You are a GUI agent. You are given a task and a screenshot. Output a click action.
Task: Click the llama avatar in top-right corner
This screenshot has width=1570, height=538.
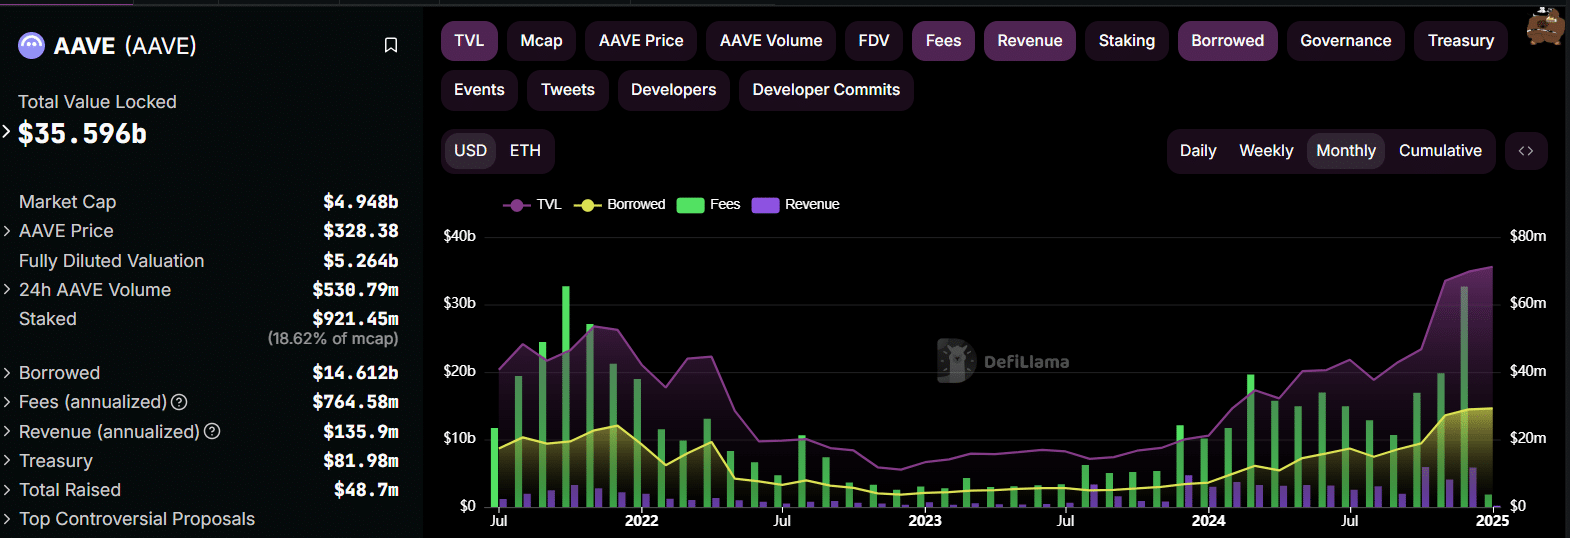coord(1545,26)
